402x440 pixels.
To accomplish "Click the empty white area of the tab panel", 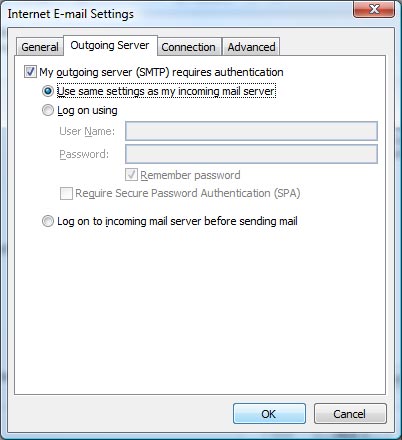I will click(200, 310).
